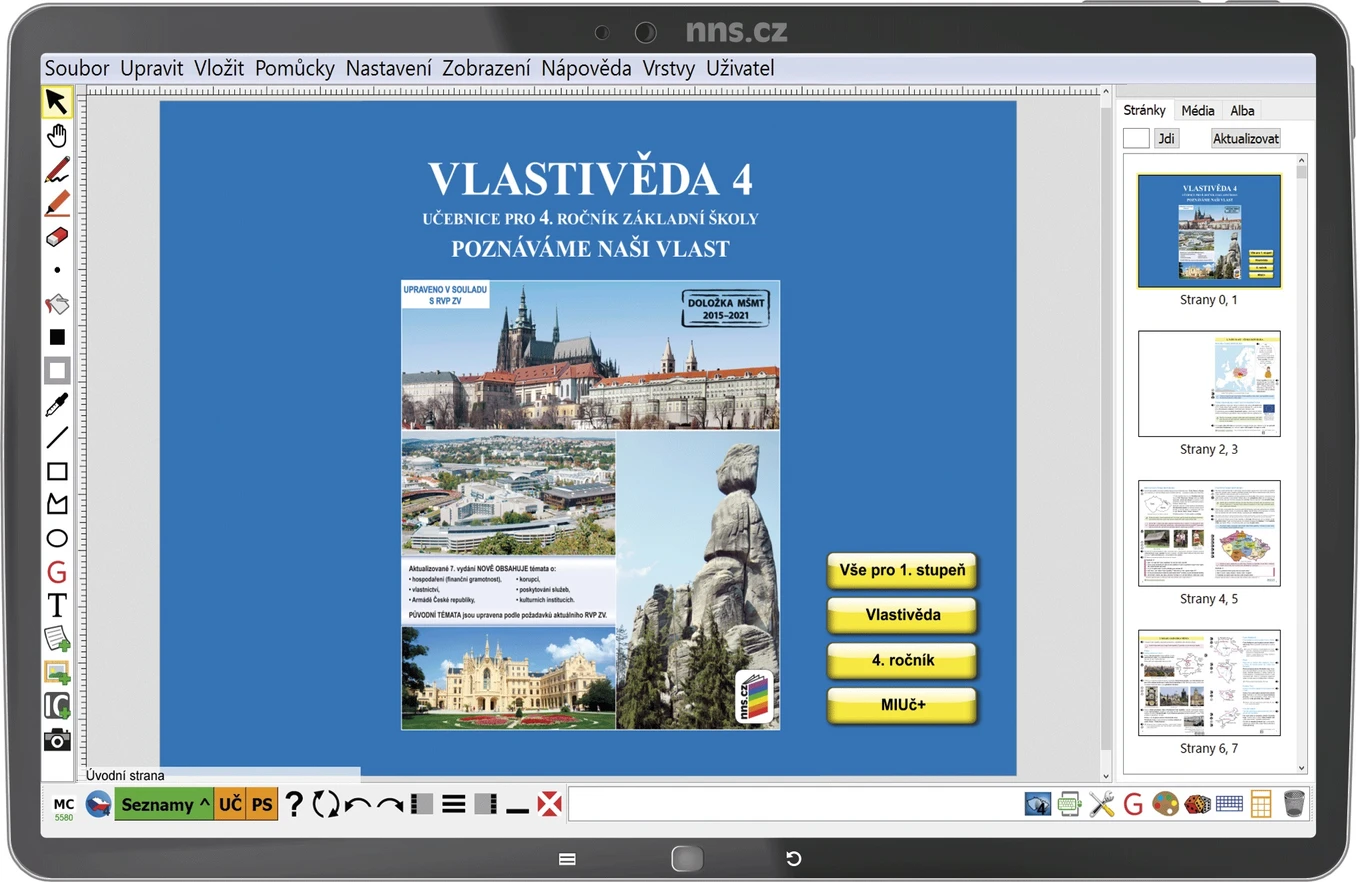
Task: Open the Soubor menu
Action: [77, 68]
